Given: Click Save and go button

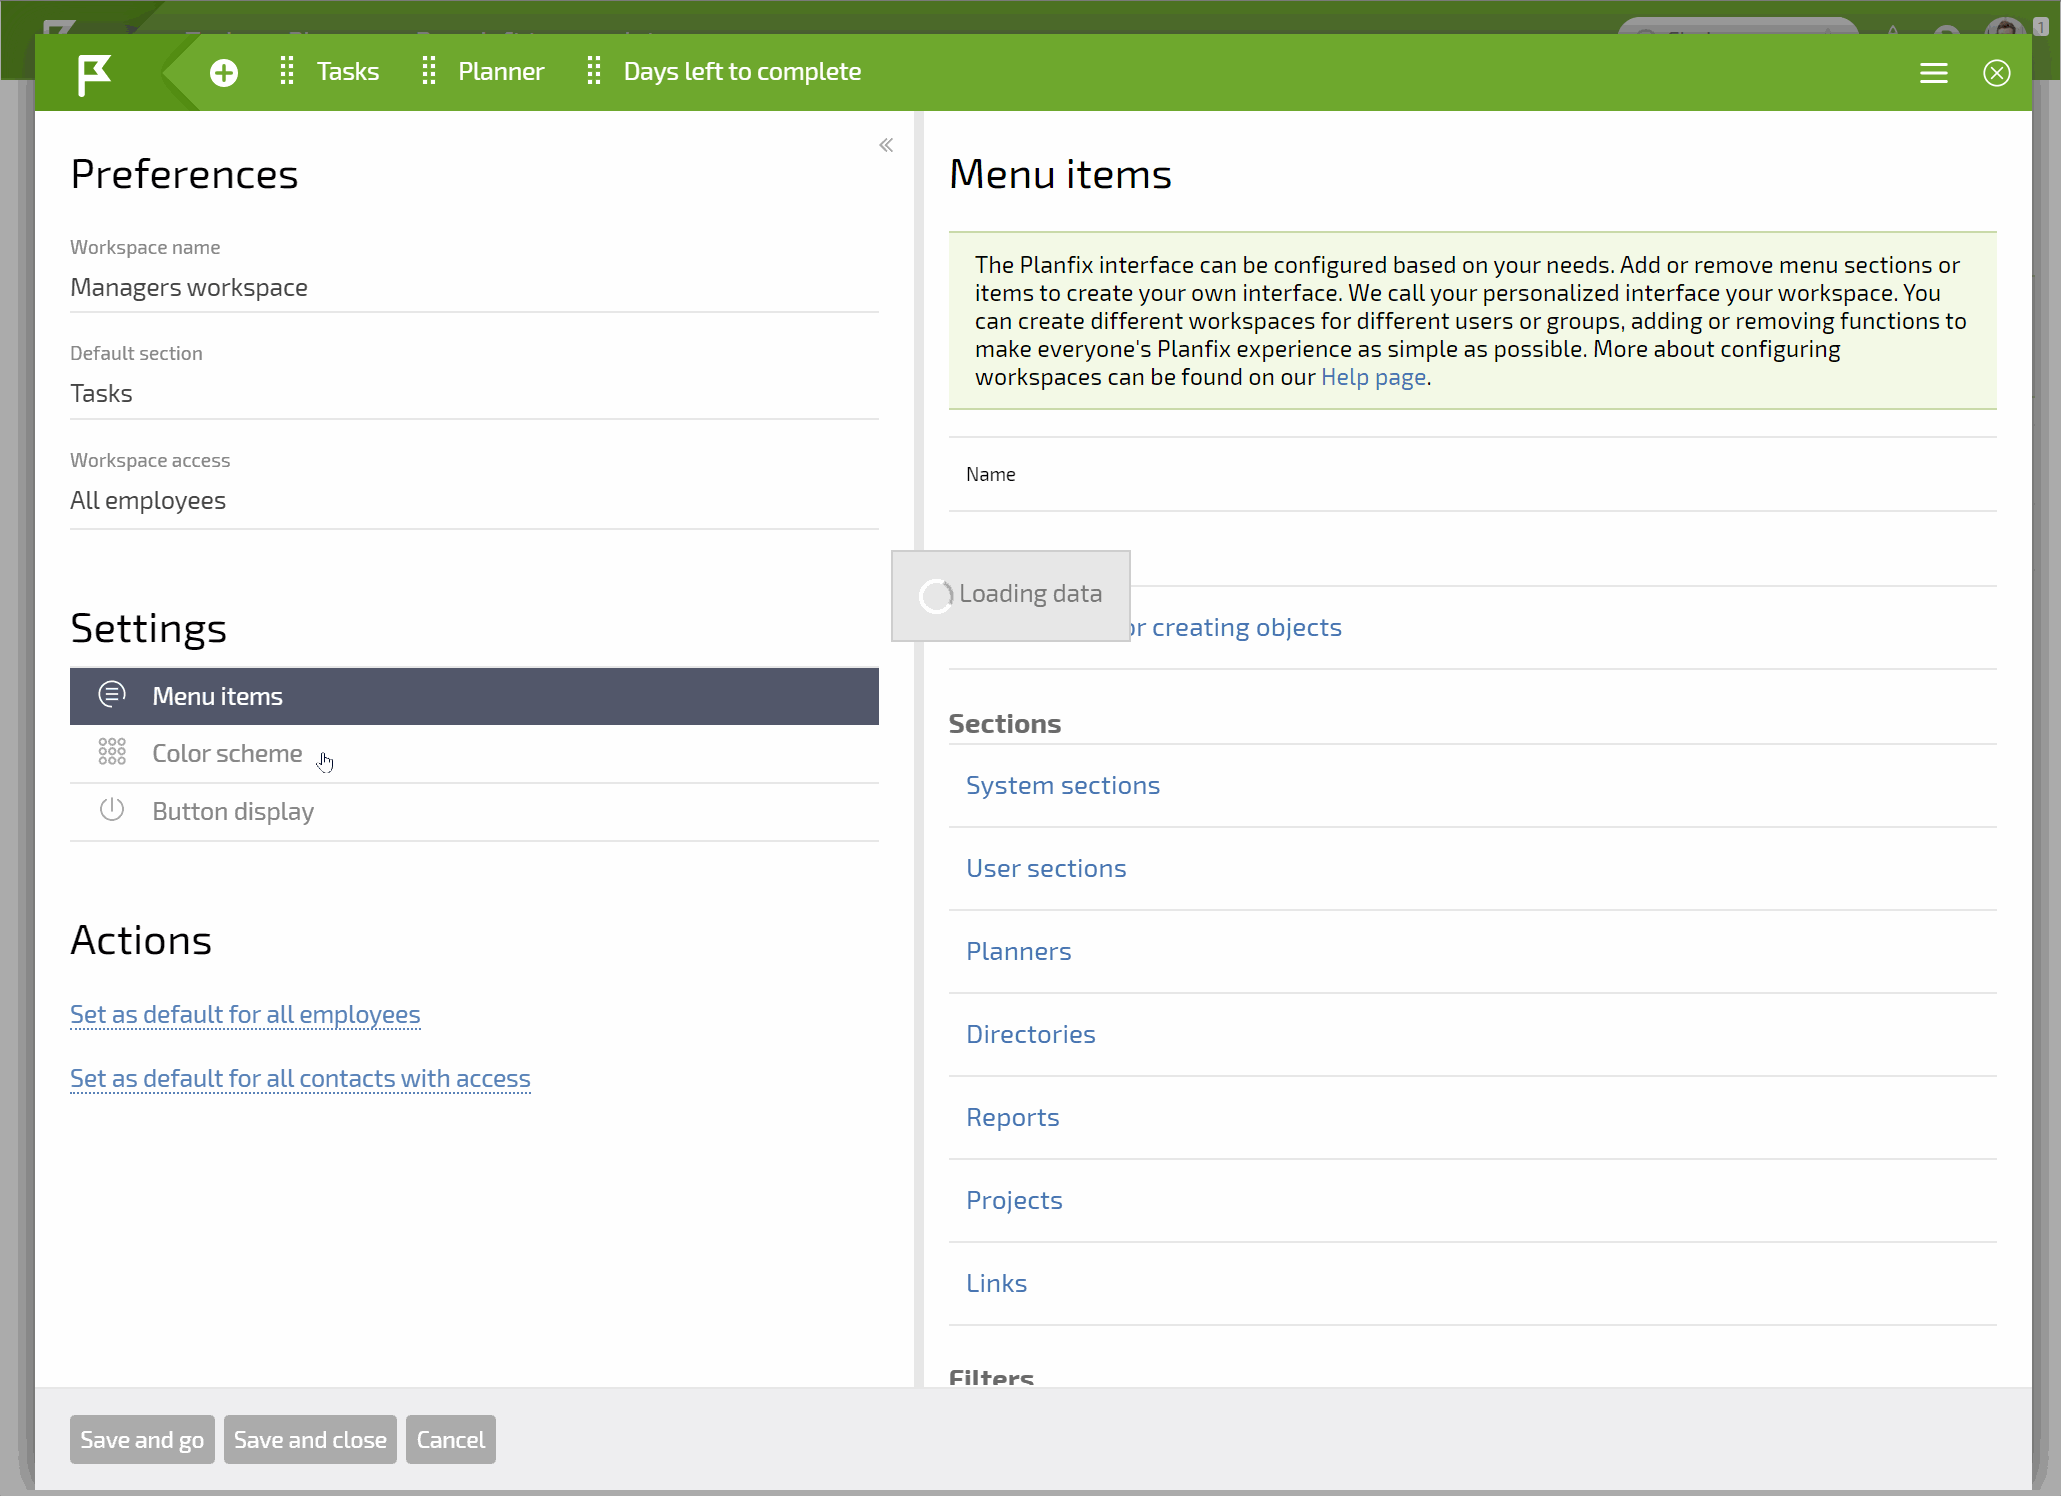Looking at the screenshot, I should pos(142,1438).
